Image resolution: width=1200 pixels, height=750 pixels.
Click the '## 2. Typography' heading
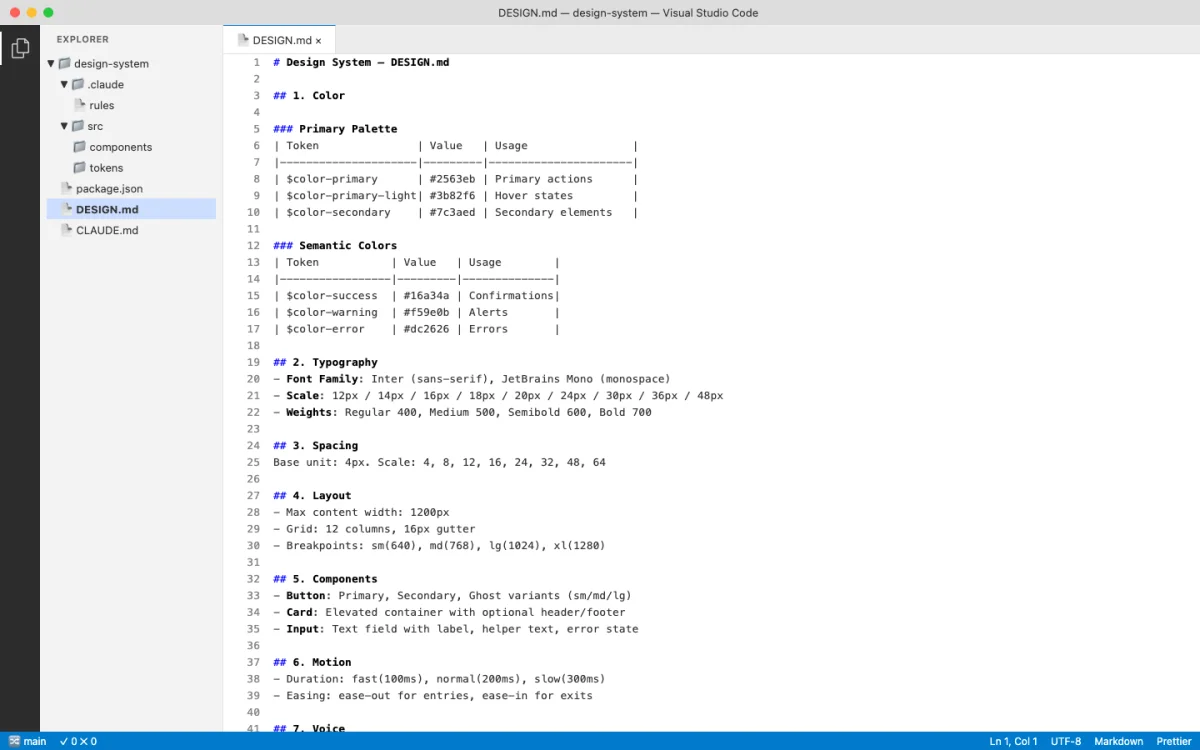(325, 362)
